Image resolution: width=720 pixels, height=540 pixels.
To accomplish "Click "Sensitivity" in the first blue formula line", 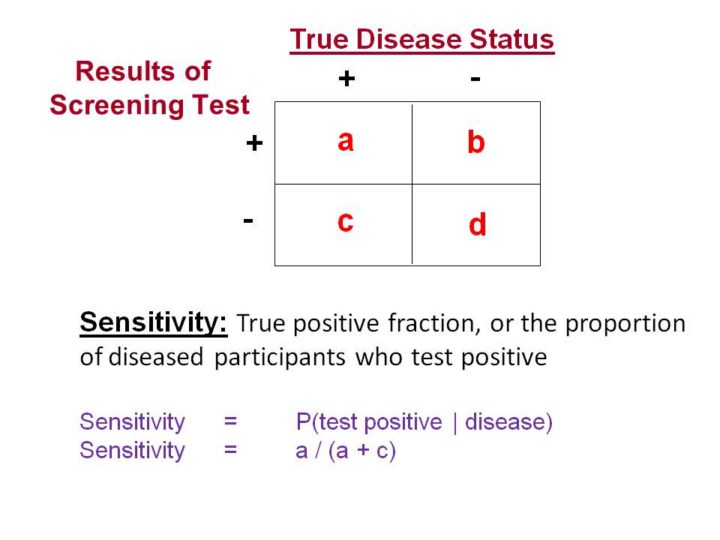I will pos(132,422).
